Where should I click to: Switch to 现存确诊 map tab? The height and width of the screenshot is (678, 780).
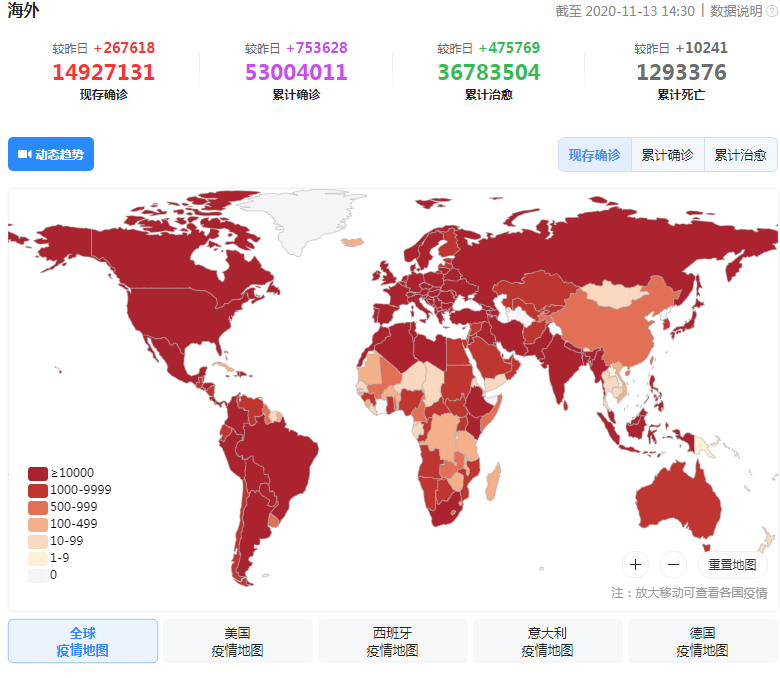click(595, 155)
